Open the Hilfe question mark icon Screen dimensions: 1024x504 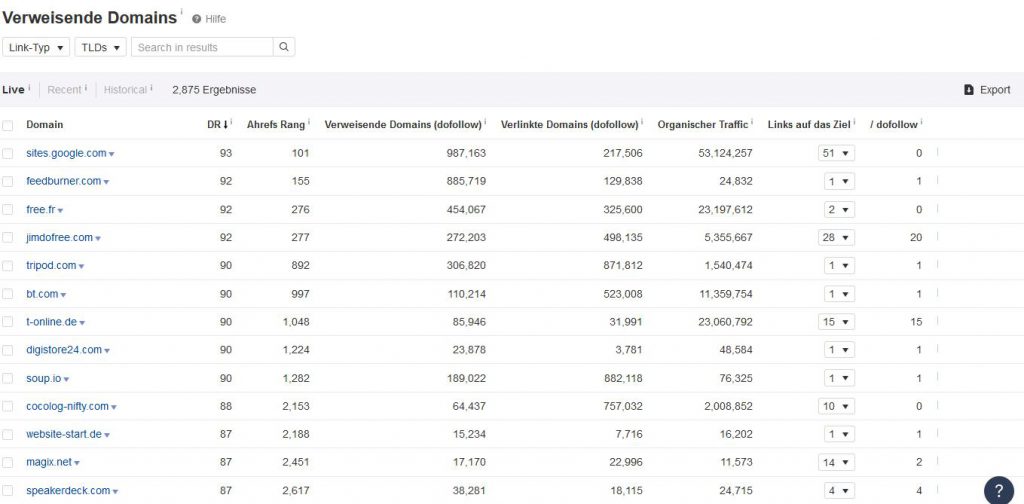coord(197,20)
